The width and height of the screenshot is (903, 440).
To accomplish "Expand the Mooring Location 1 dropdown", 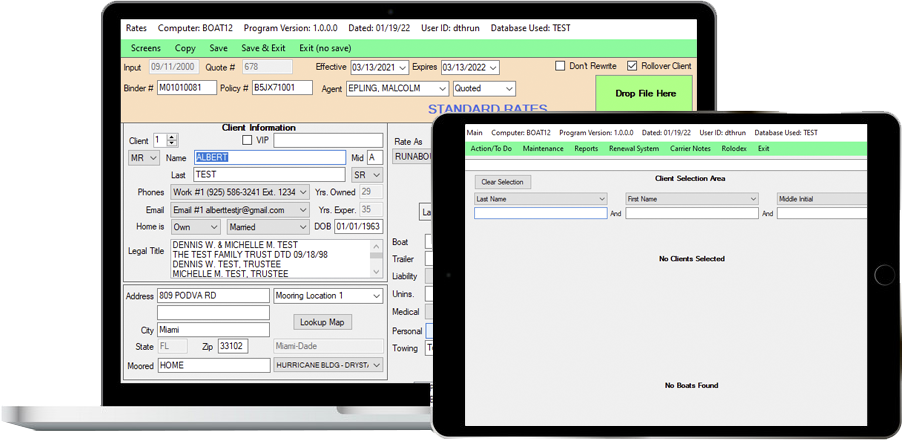I will [376, 297].
